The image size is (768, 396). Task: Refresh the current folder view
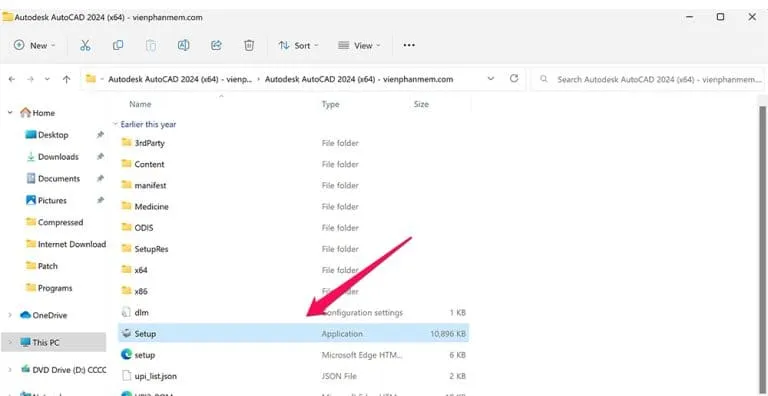[514, 78]
